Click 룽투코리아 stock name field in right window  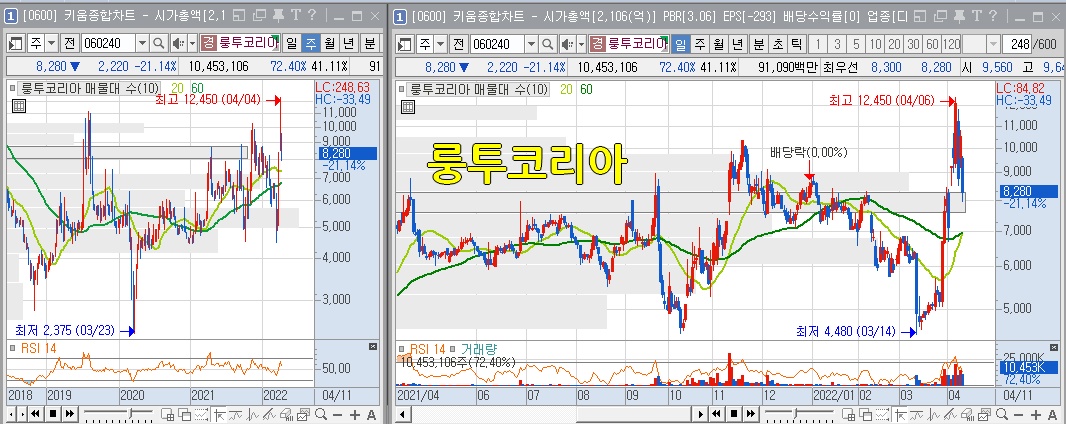point(629,44)
